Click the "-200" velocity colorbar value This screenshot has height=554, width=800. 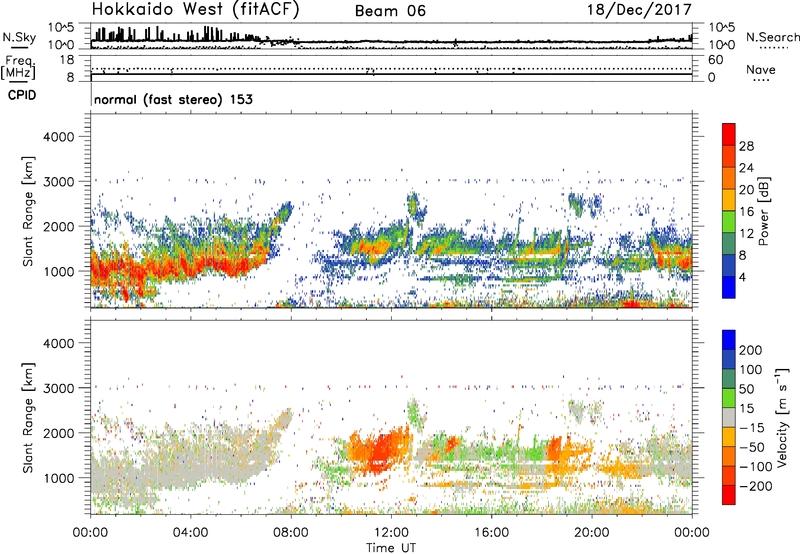pos(756,486)
